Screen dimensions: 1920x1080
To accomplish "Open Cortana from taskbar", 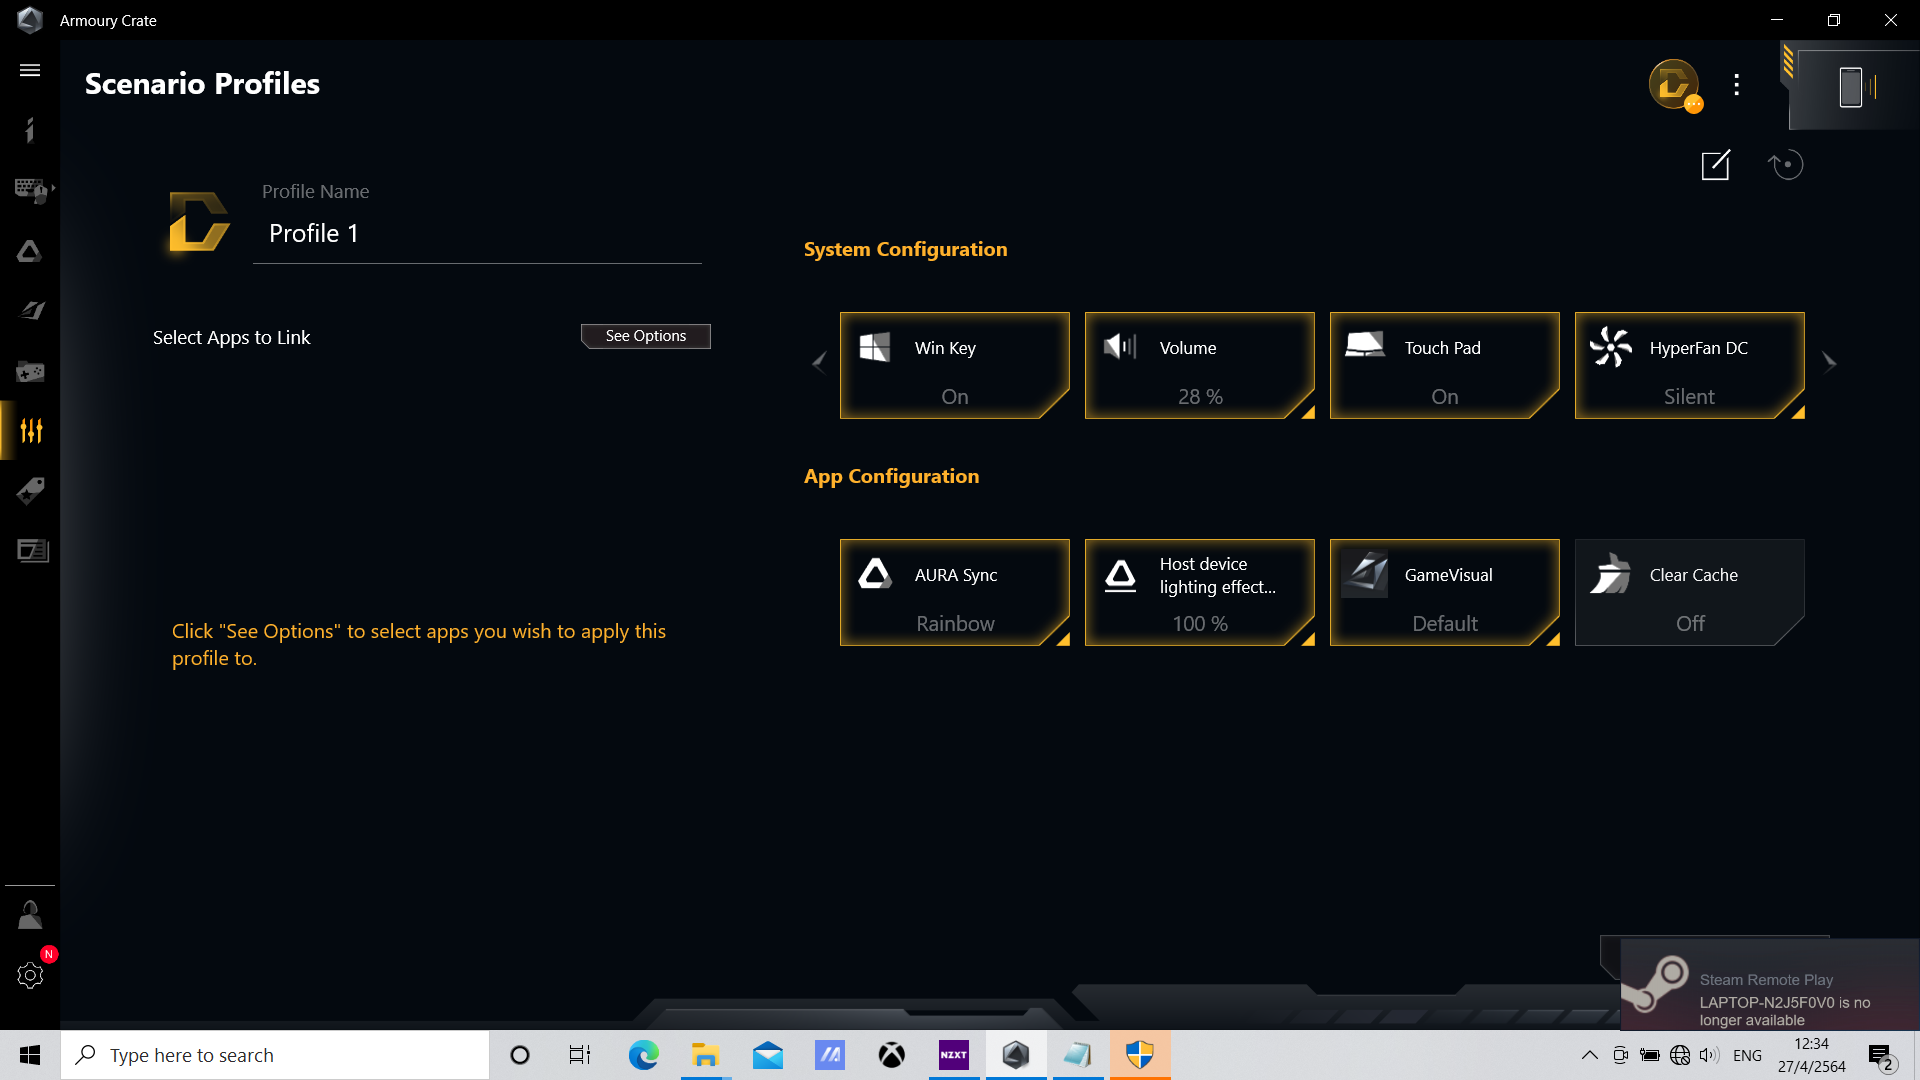I will tap(520, 1055).
